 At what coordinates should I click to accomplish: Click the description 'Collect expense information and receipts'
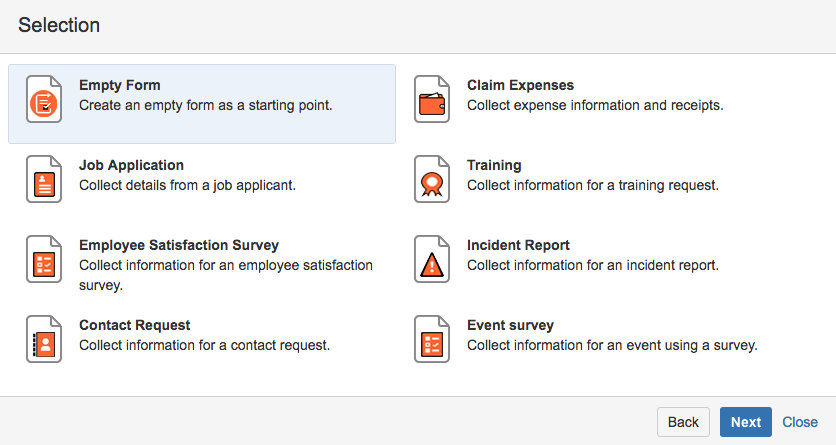[x=595, y=104]
